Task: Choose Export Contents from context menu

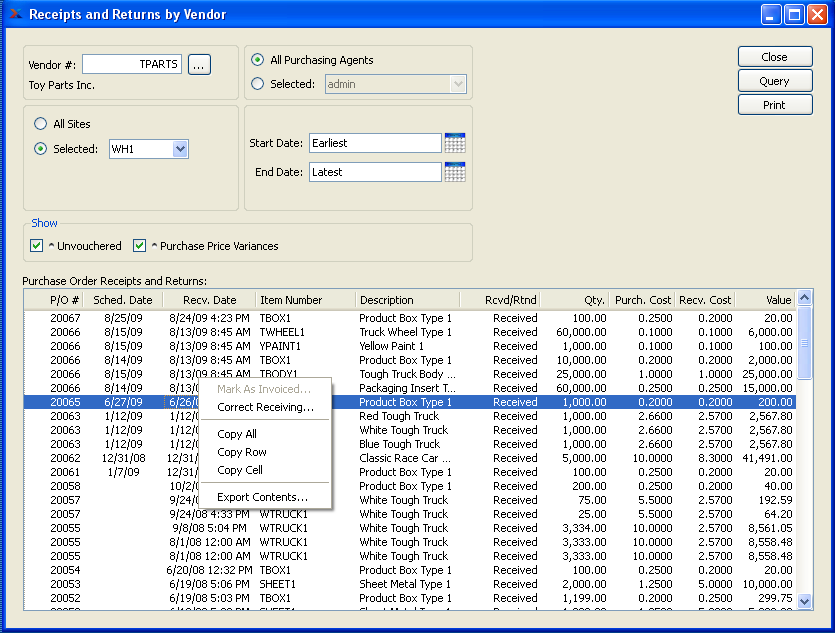Action: (262, 497)
